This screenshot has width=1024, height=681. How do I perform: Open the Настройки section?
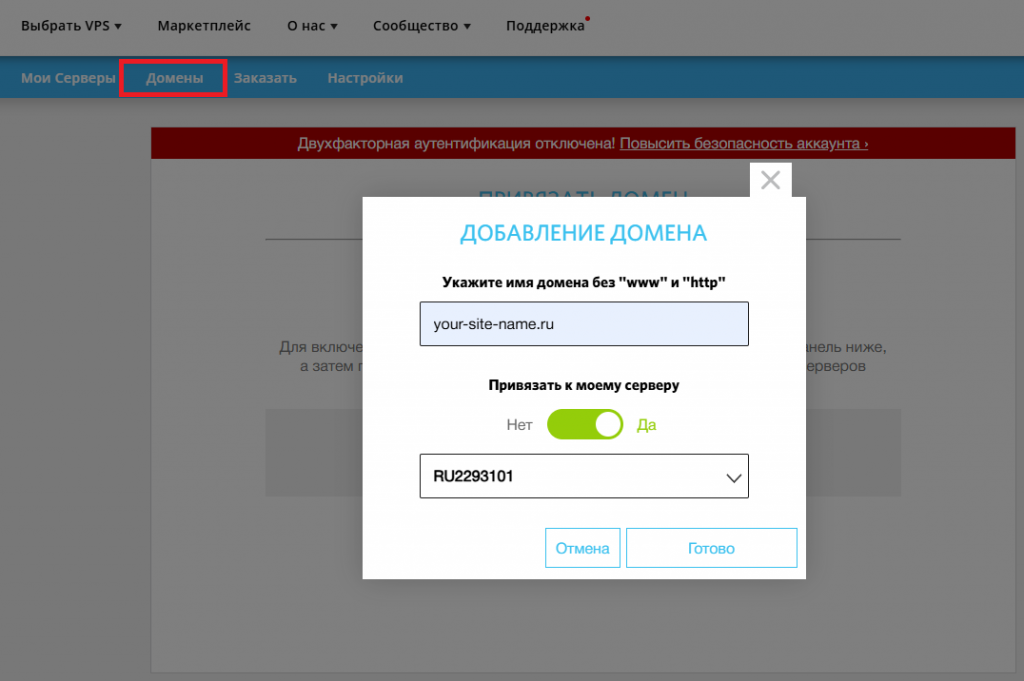(x=364, y=77)
